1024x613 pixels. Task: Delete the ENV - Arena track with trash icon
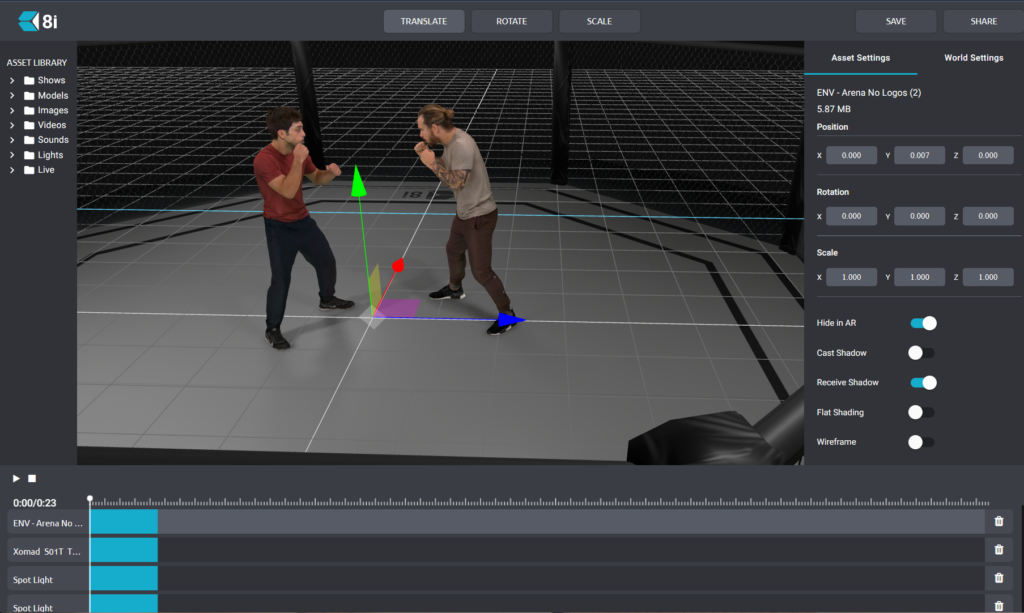pos(998,521)
